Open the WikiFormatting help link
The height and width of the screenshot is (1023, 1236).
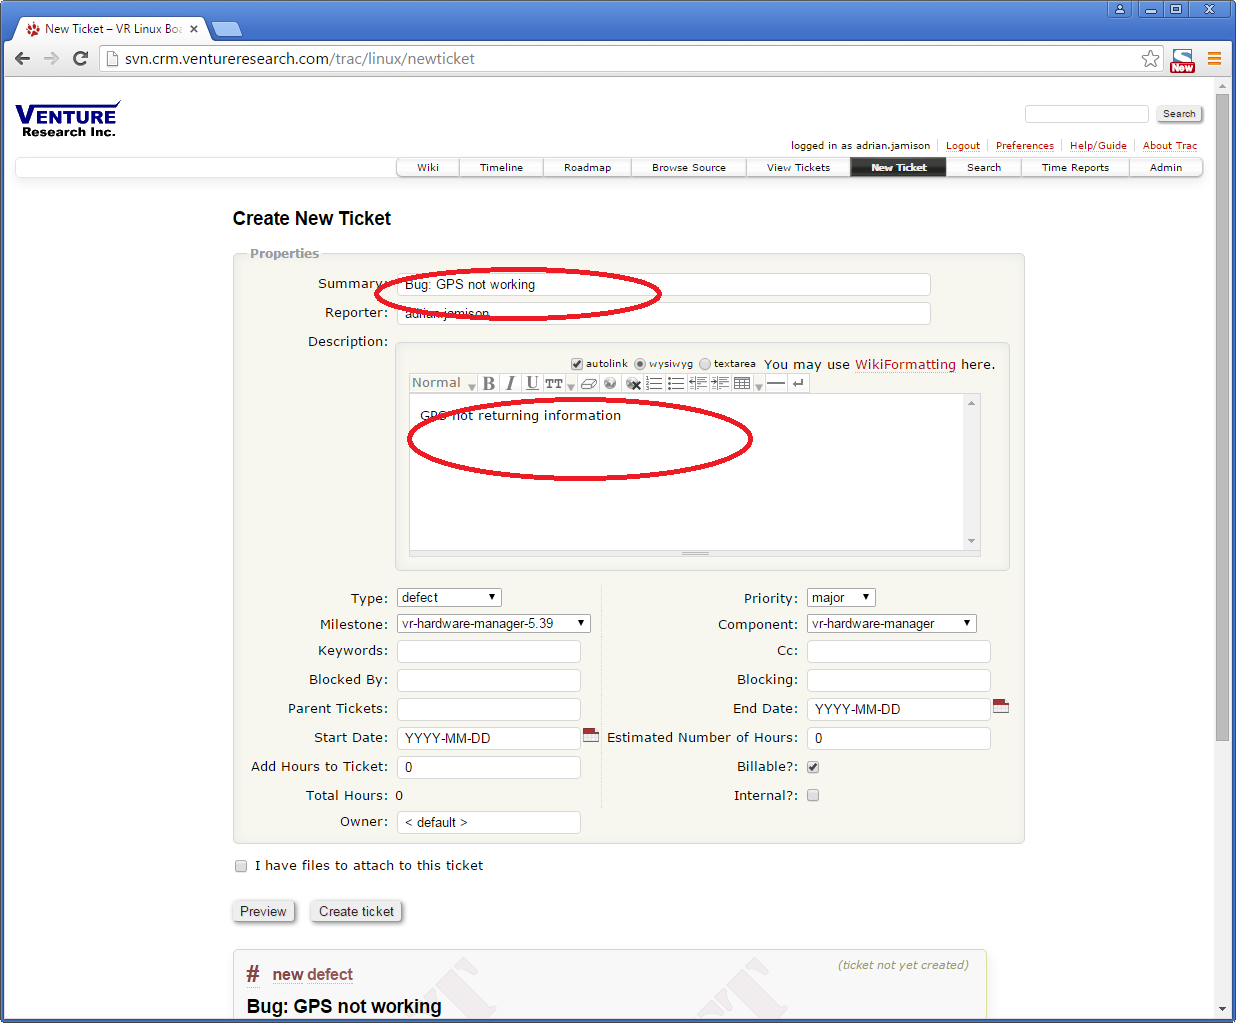point(905,365)
